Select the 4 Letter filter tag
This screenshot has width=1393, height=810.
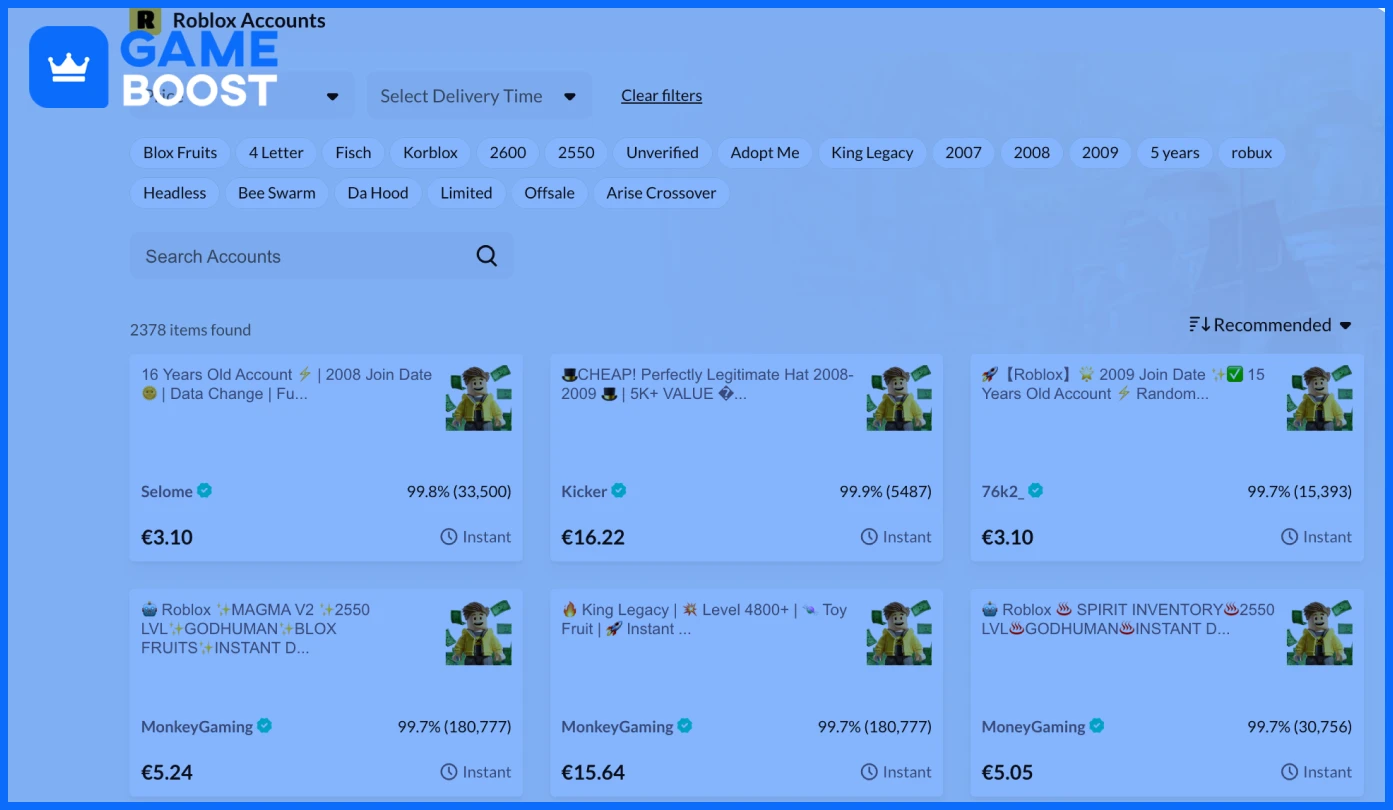pyautogui.click(x=276, y=153)
